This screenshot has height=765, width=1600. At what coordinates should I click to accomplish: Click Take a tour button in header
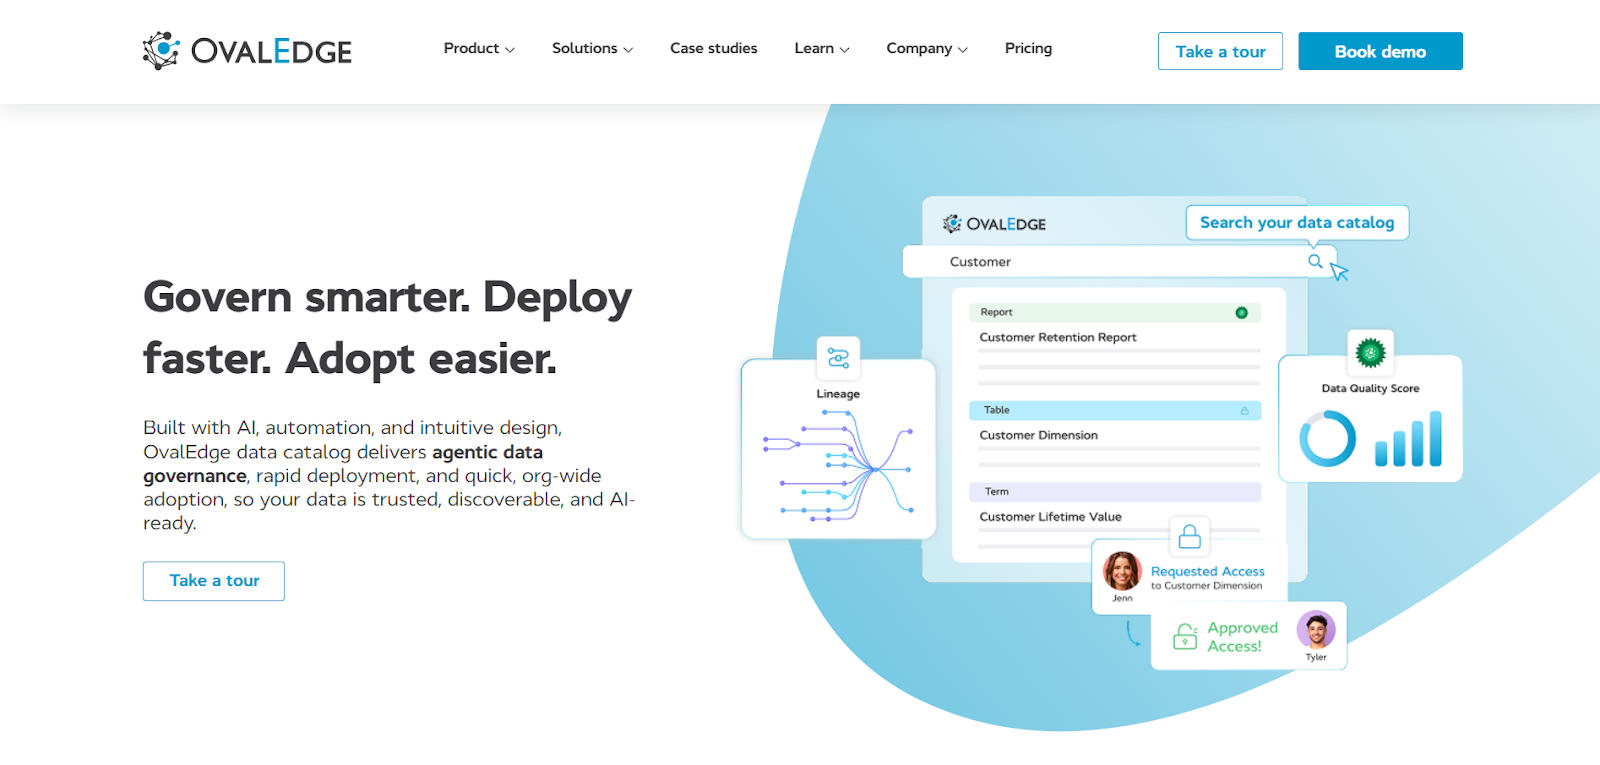point(1220,51)
